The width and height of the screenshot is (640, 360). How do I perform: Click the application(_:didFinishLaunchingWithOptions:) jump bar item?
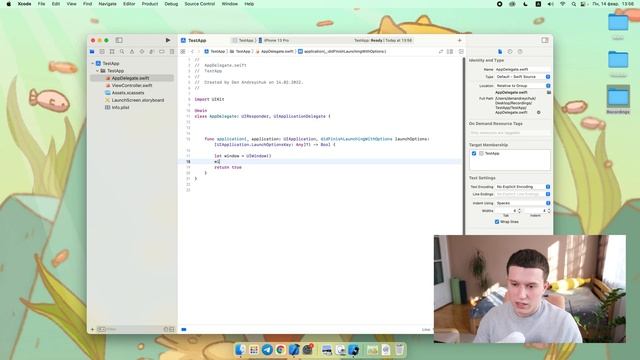(342, 51)
